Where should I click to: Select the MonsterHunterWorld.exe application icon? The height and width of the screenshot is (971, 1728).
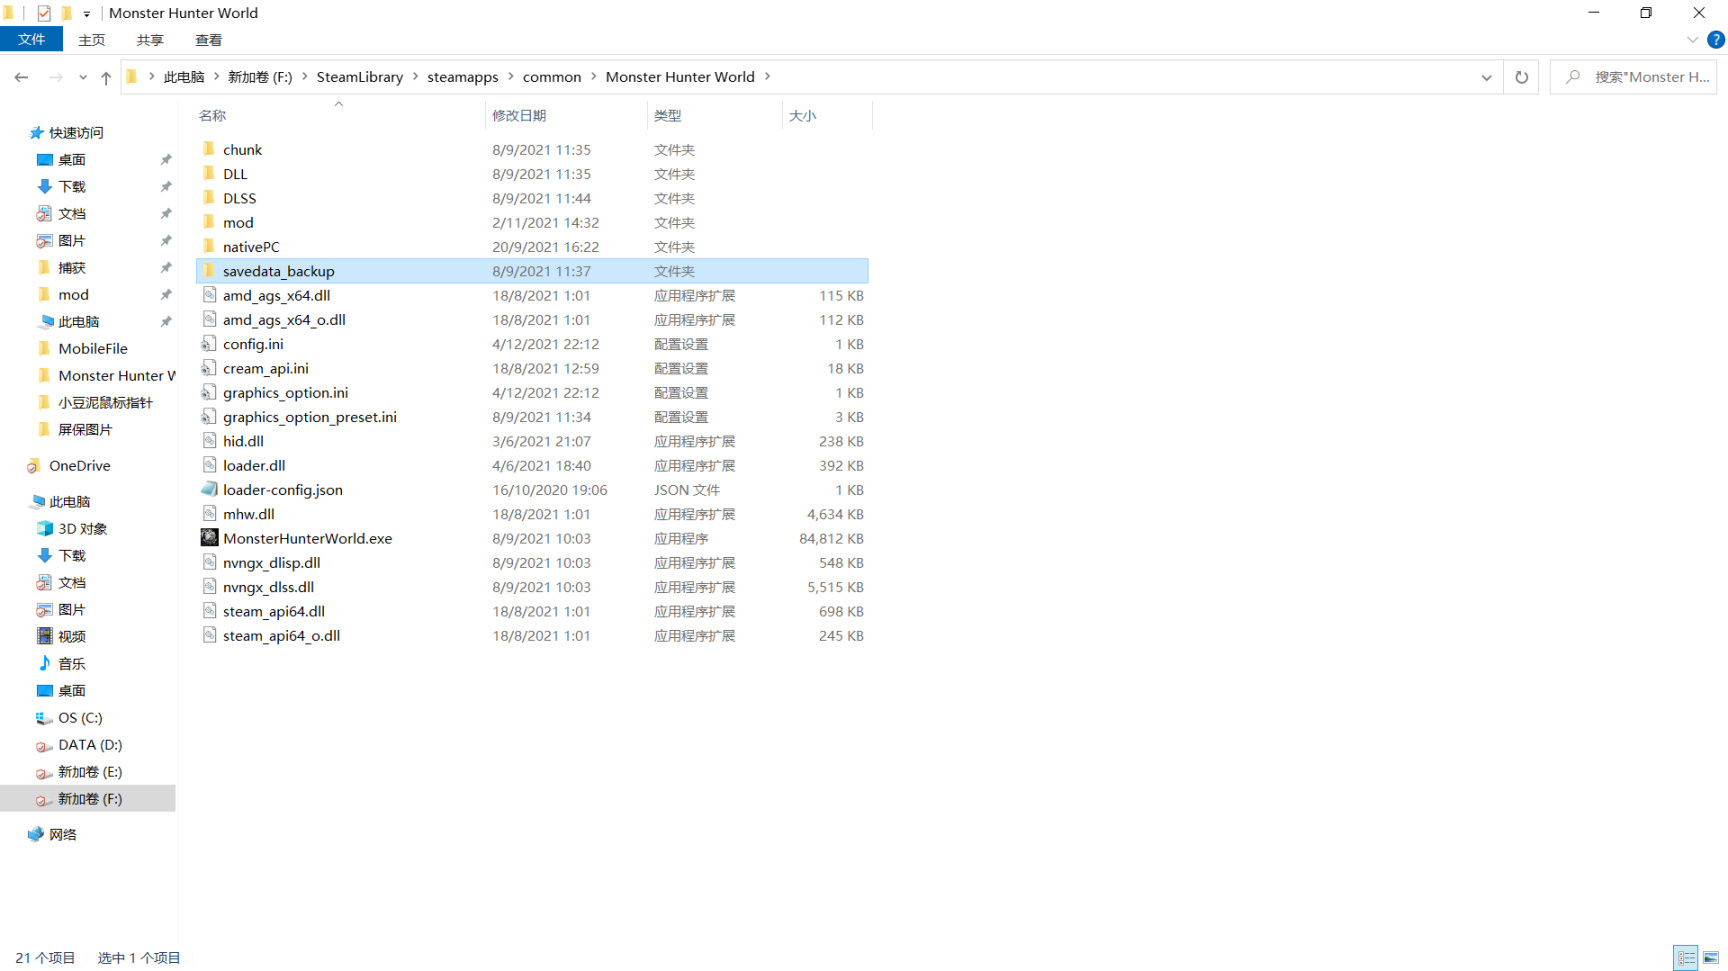point(209,538)
